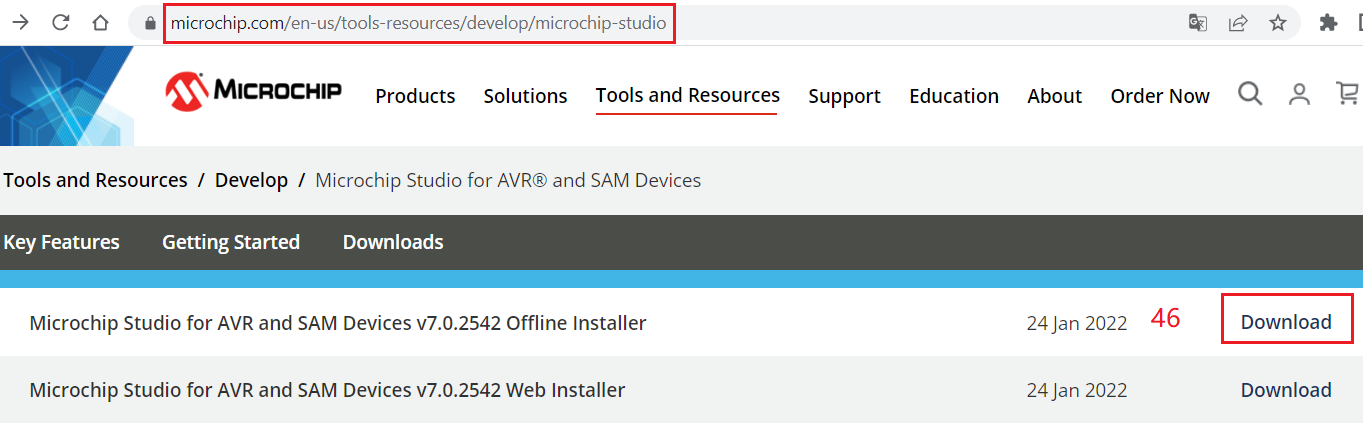Download the Web Installer
This screenshot has width=1363, height=431.
pos(1286,390)
